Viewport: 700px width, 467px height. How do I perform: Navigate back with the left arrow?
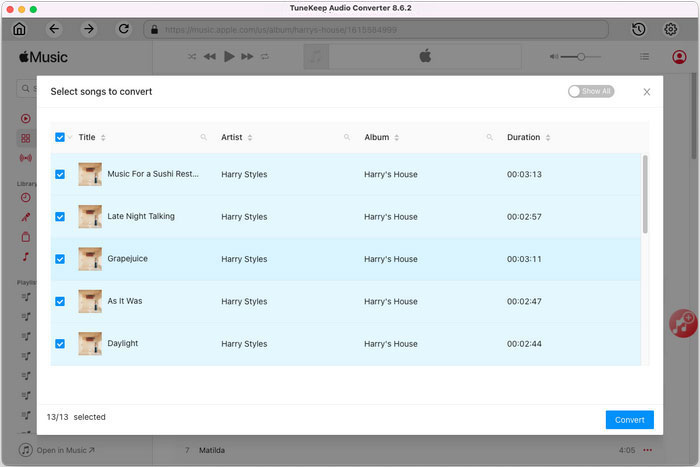(x=54, y=29)
